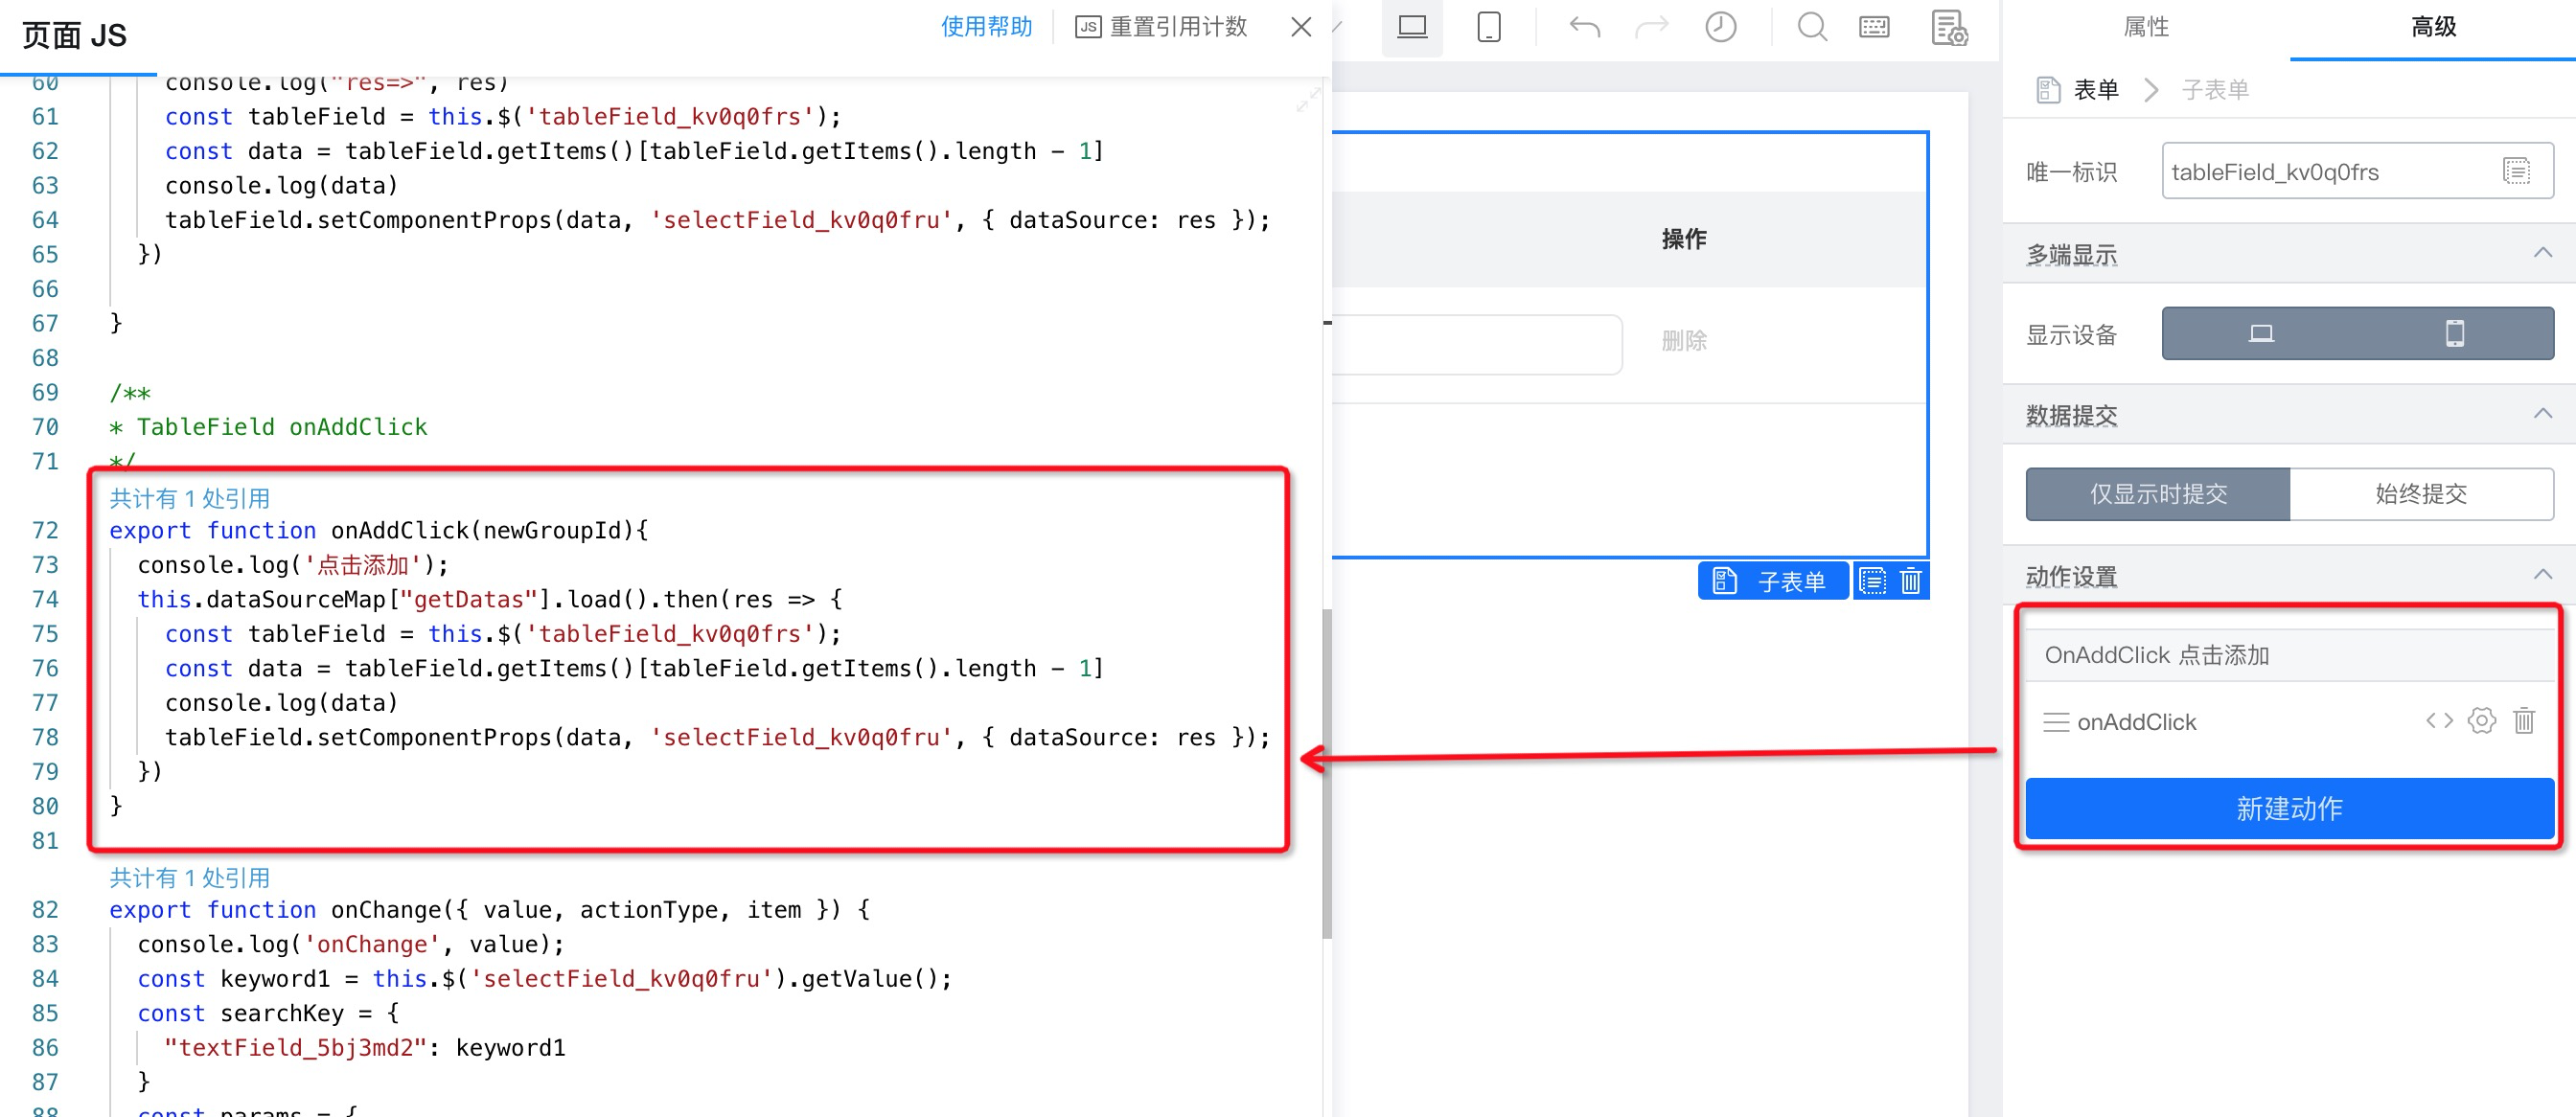Open settings gear for onAddClick action

(x=2481, y=721)
